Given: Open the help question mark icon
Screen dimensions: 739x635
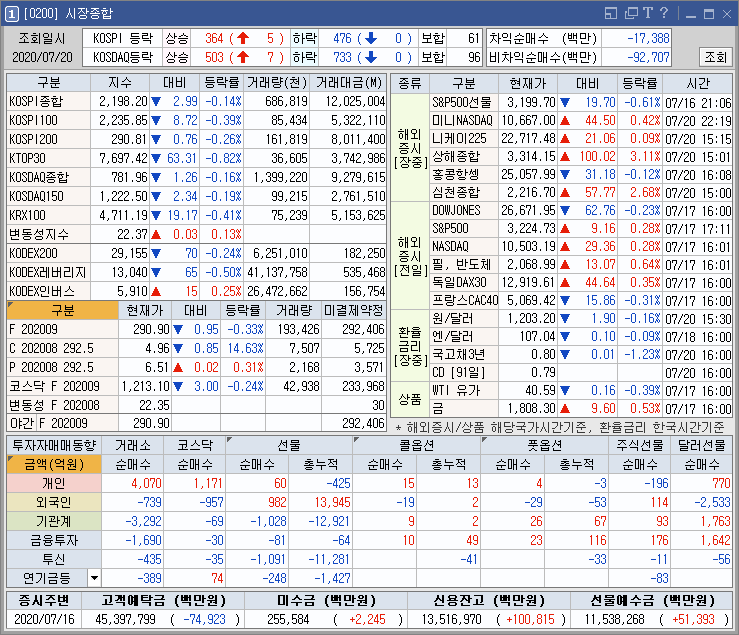Looking at the screenshot, I should 664,13.
